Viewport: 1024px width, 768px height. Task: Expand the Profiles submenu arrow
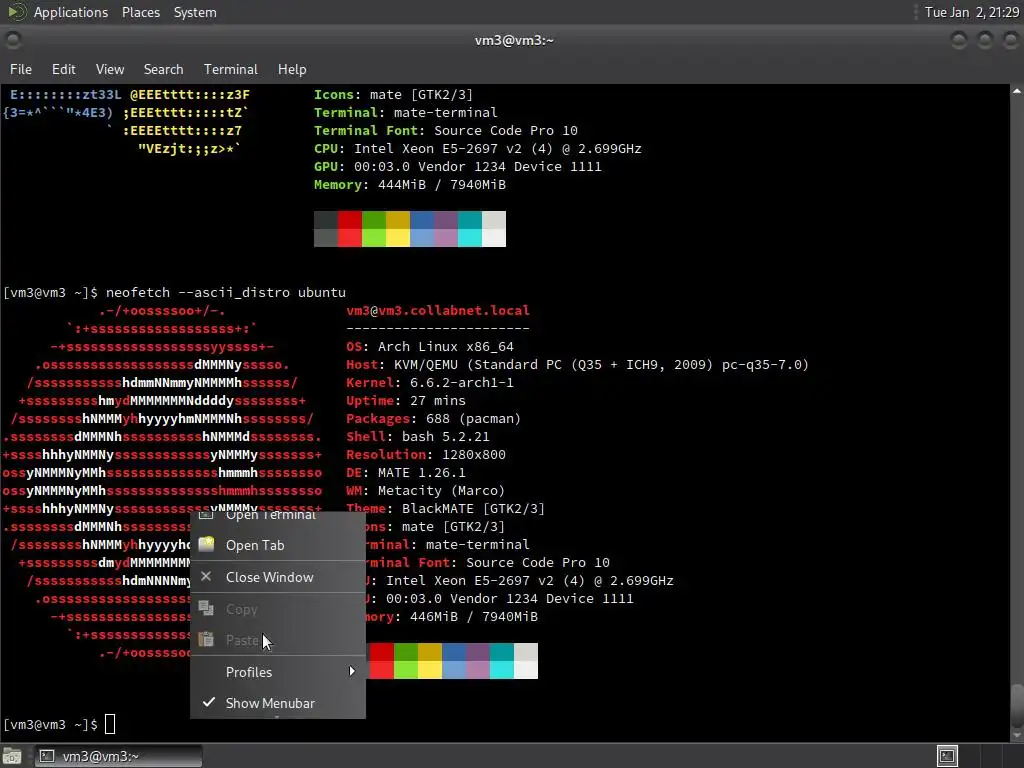coord(352,671)
